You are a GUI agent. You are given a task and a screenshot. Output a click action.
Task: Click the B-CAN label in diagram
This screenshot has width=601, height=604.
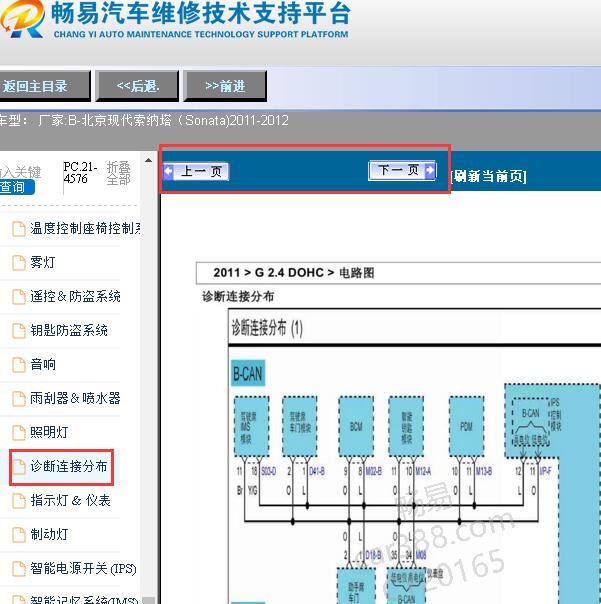pos(248,374)
